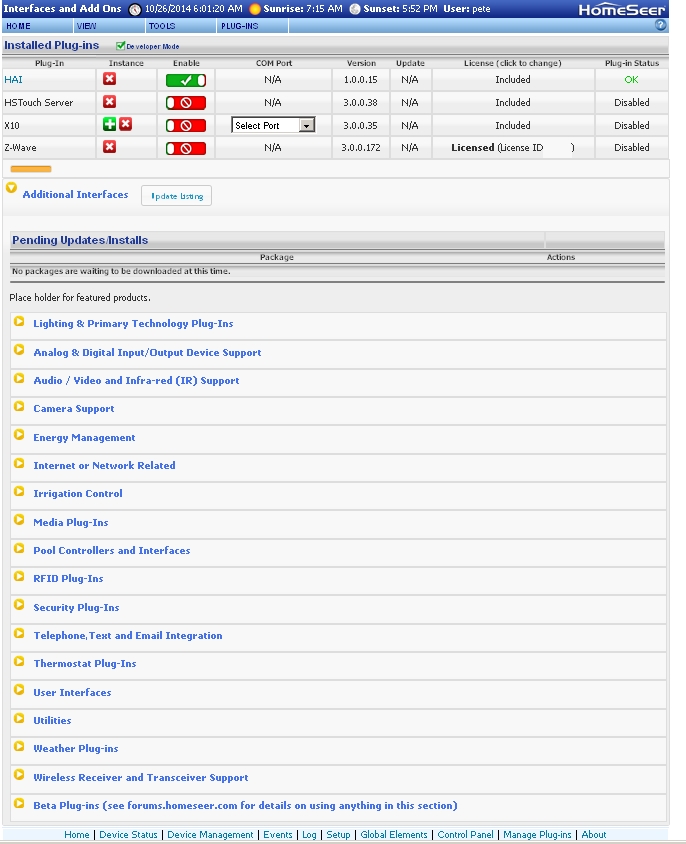Expand Lighting & Primary Technology Plug-Ins arrow

(x=19, y=321)
